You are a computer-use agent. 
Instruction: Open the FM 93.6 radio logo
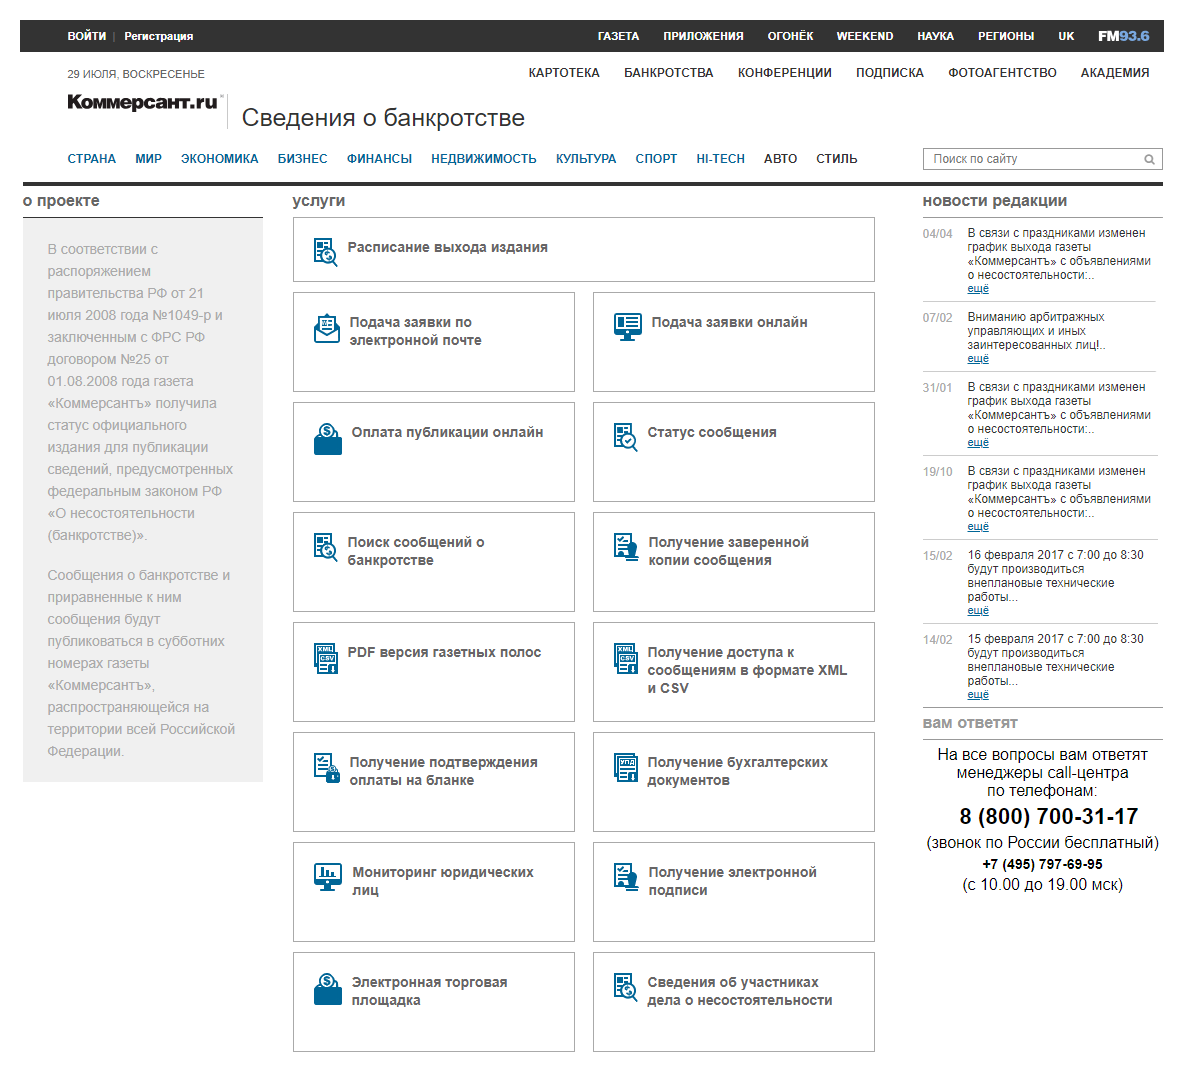pos(1124,36)
